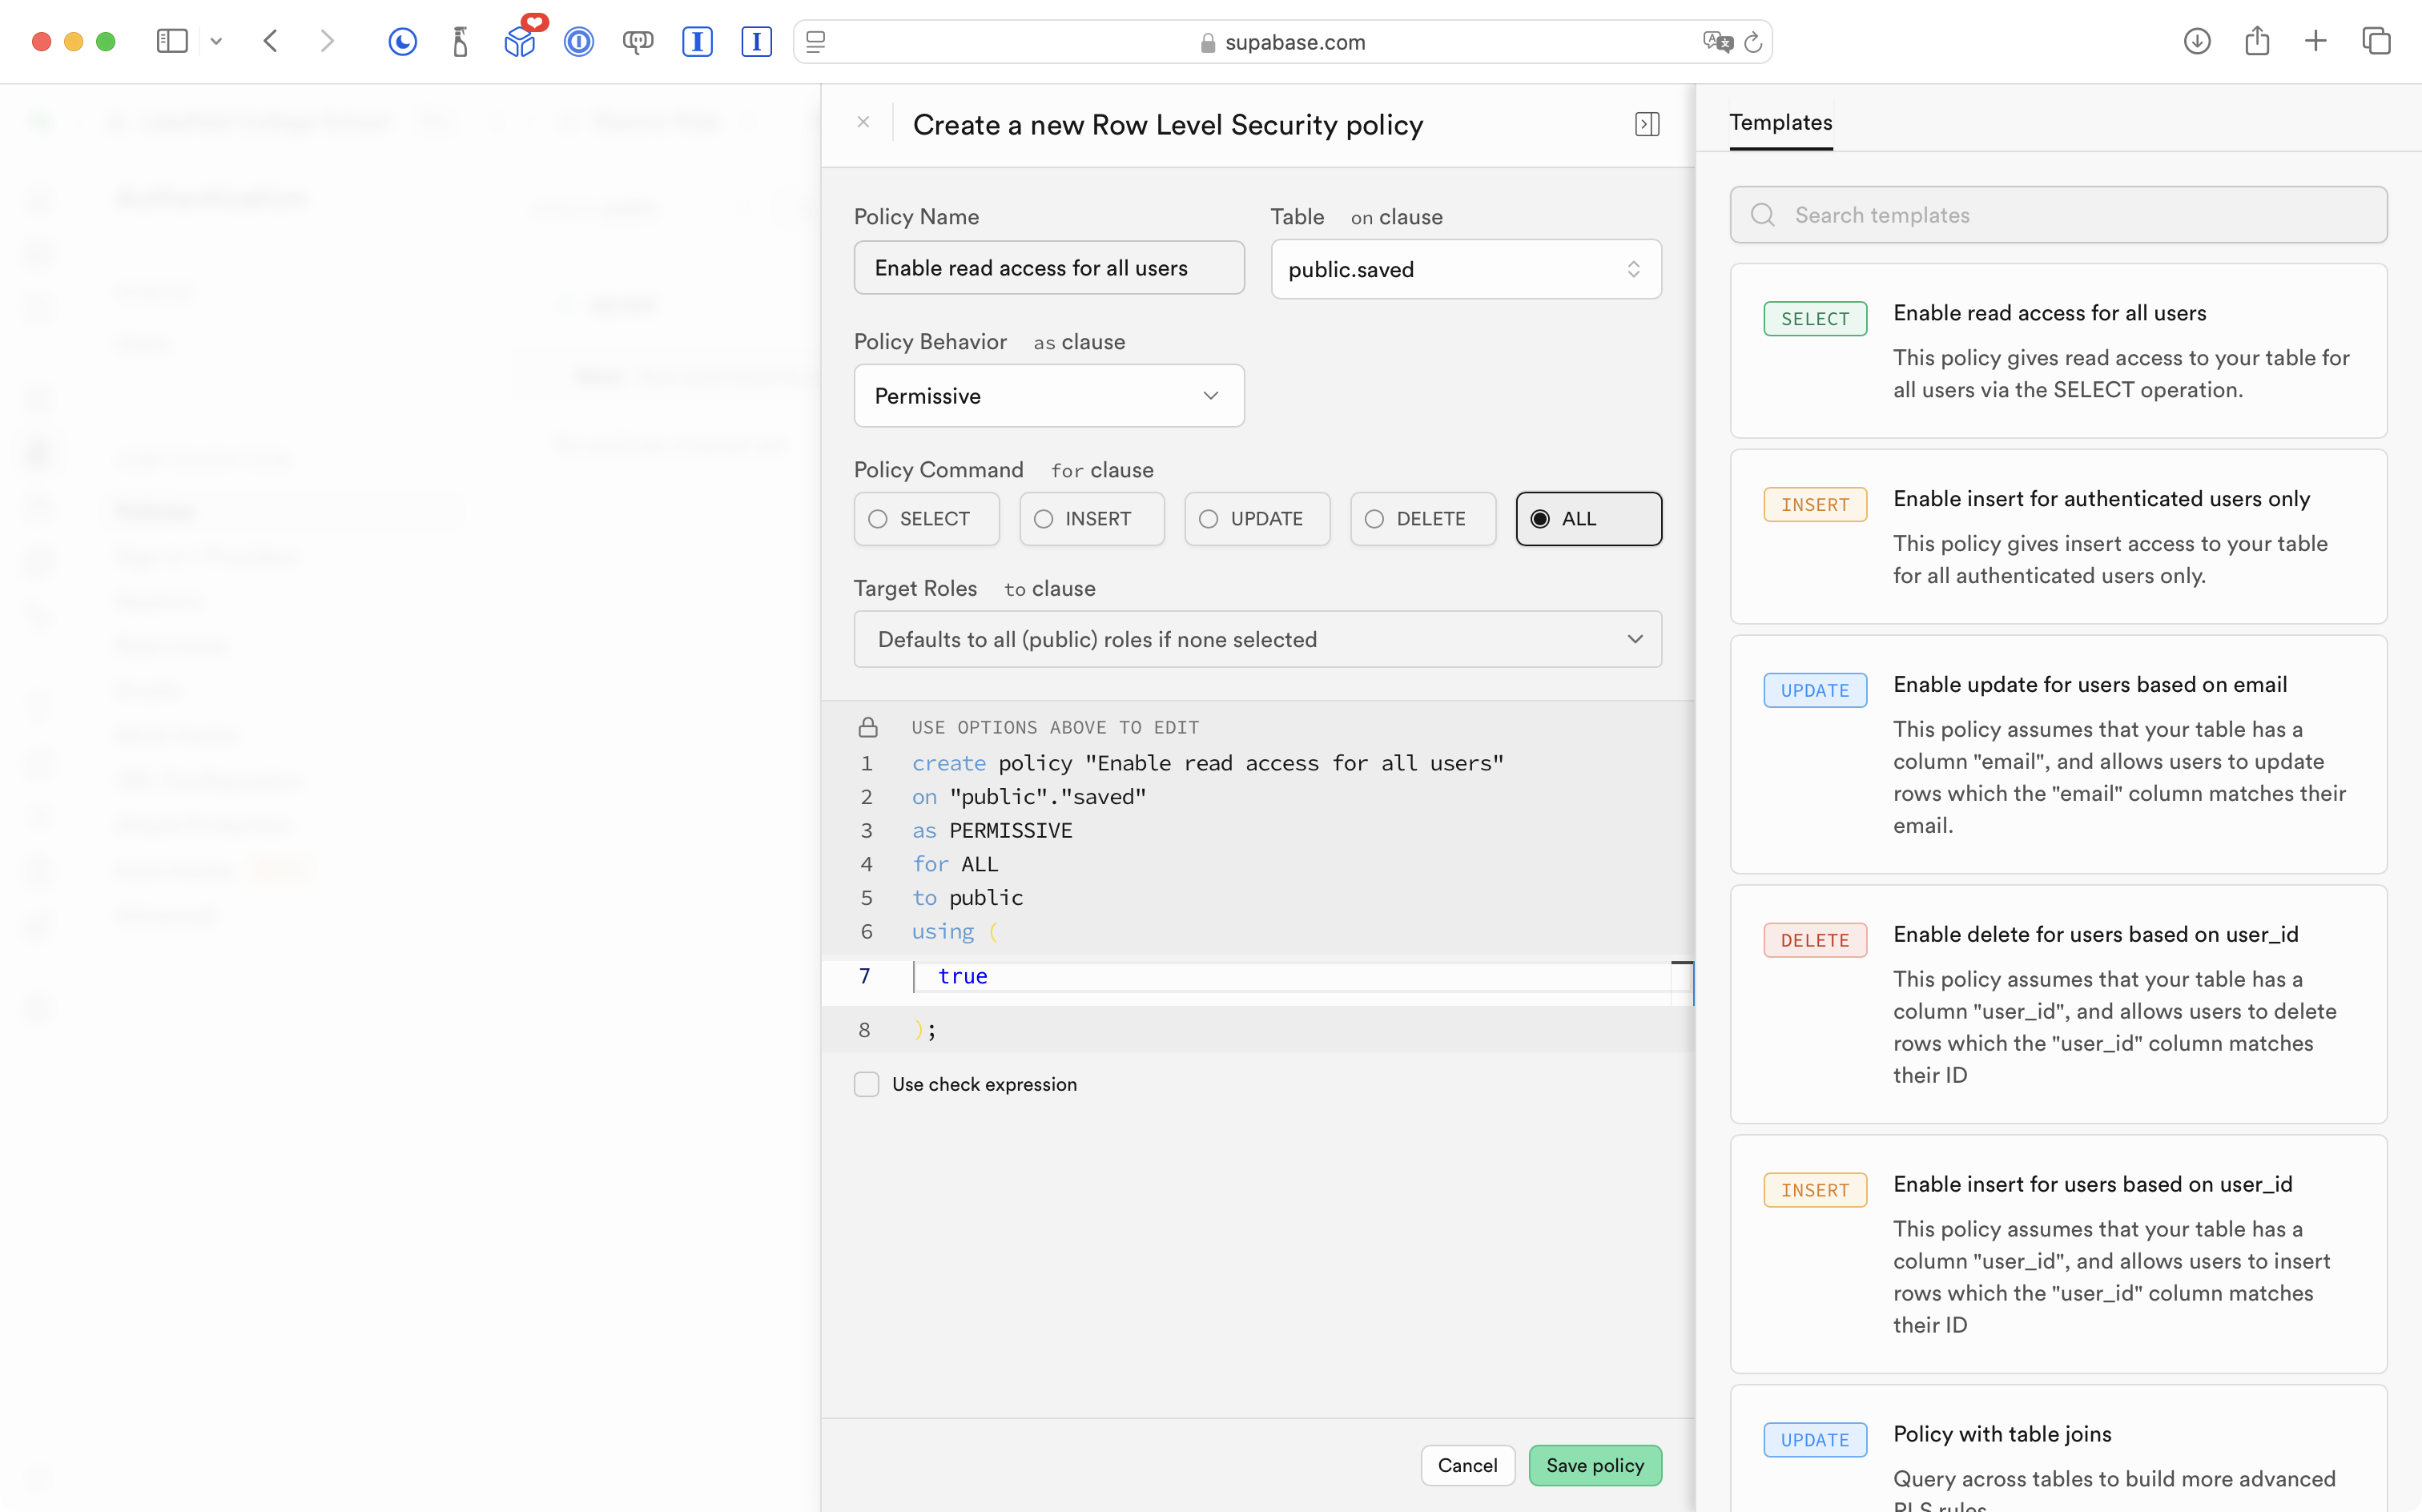Open the public.saved table selector

(x=1466, y=269)
